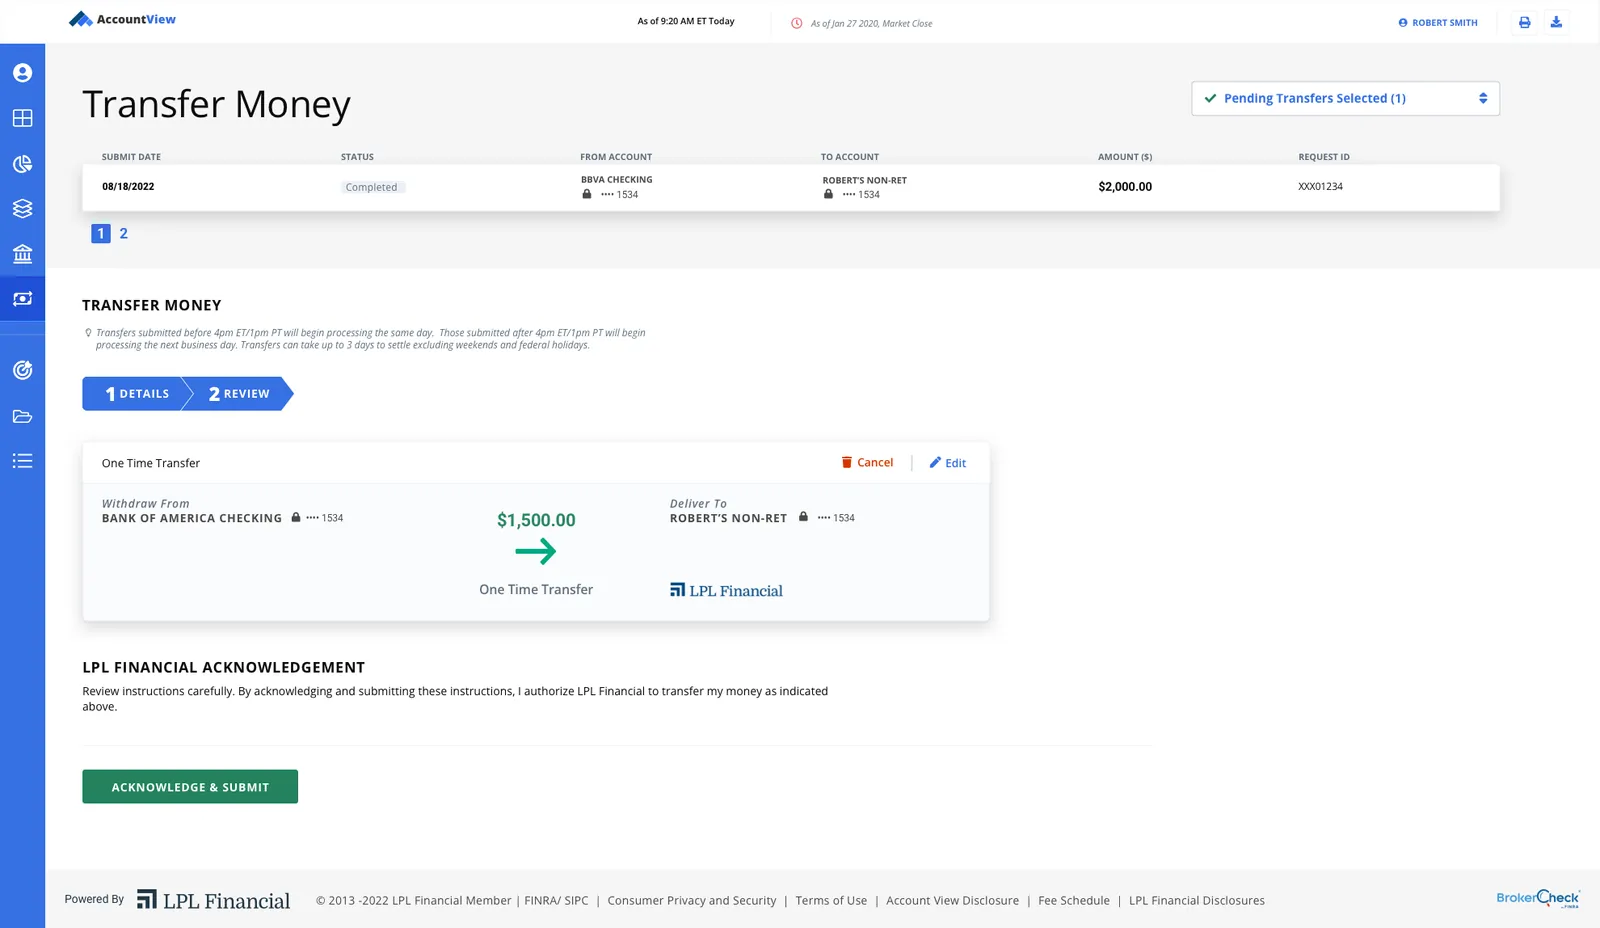This screenshot has height=928, width=1600.
Task: Click As of 9:20 AM ET Today text
Action: click(x=686, y=21)
